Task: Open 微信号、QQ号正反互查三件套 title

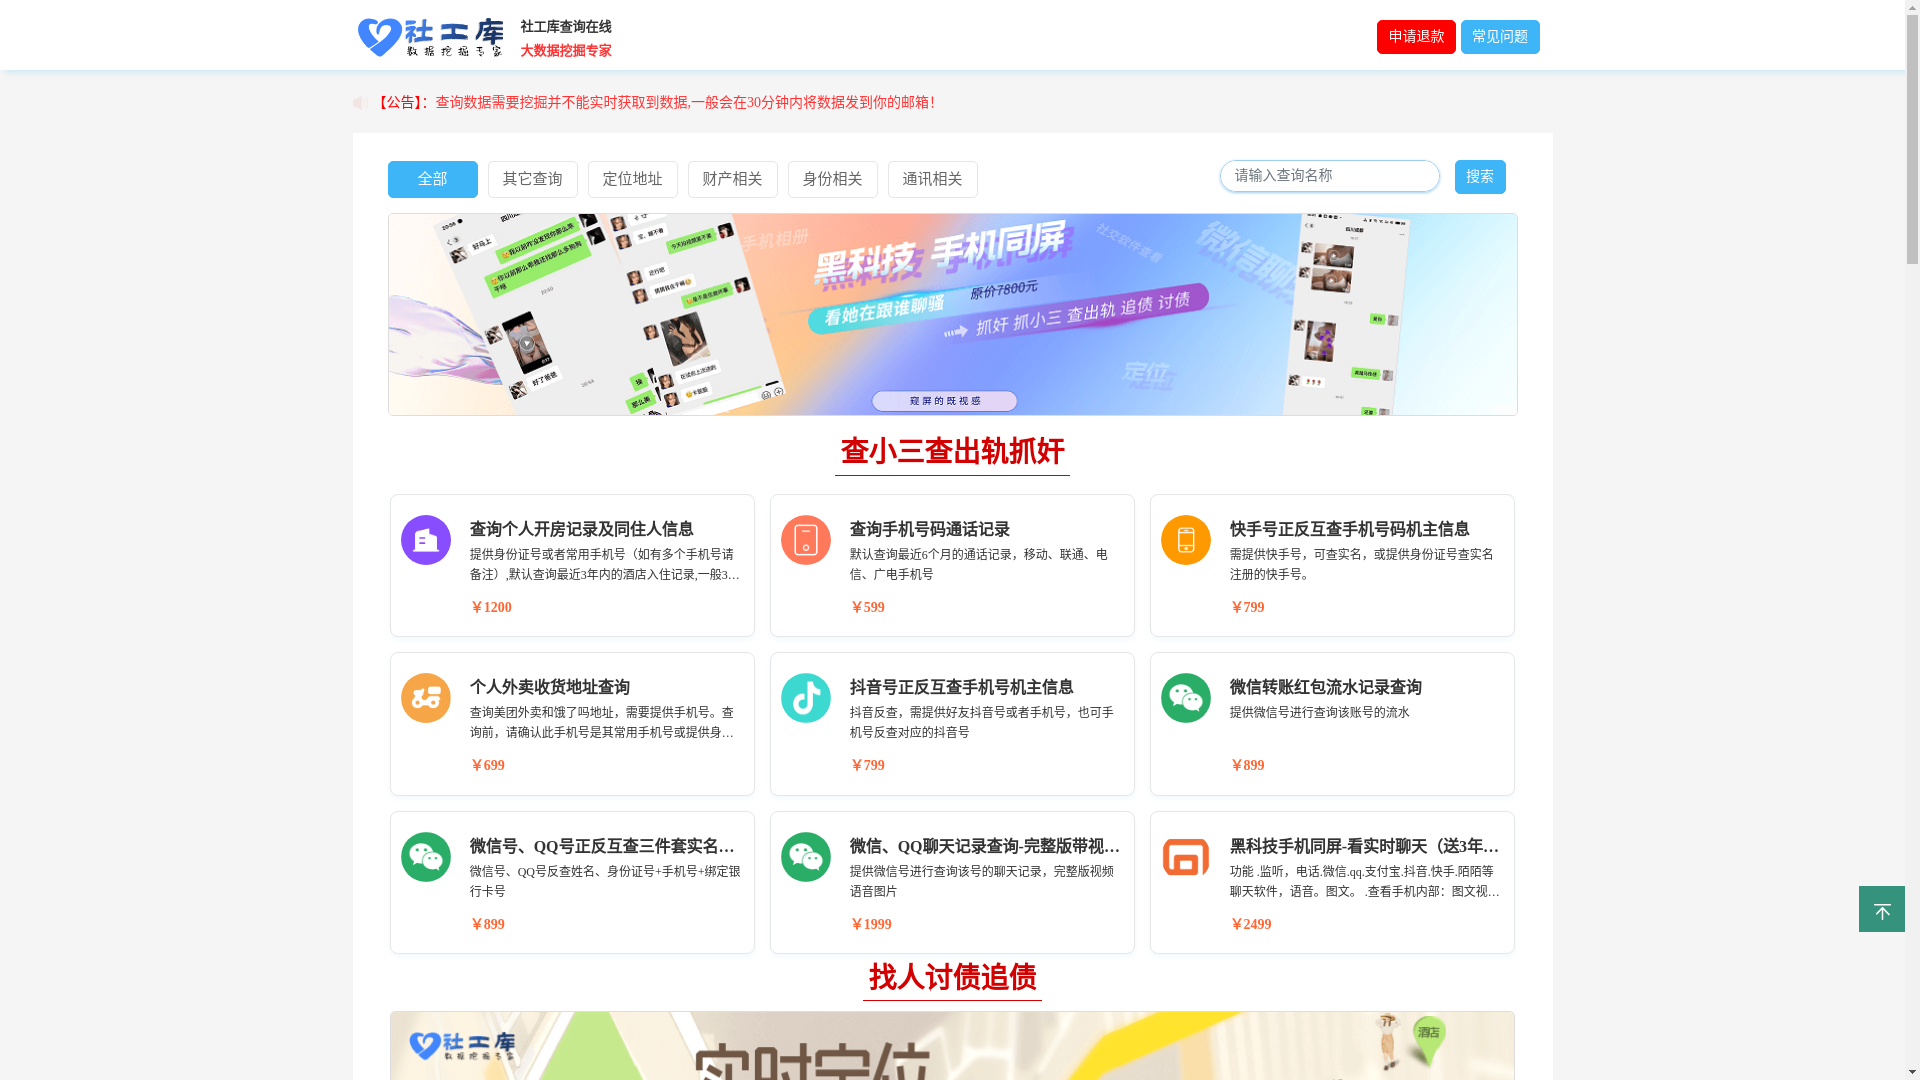Action: 604,846
